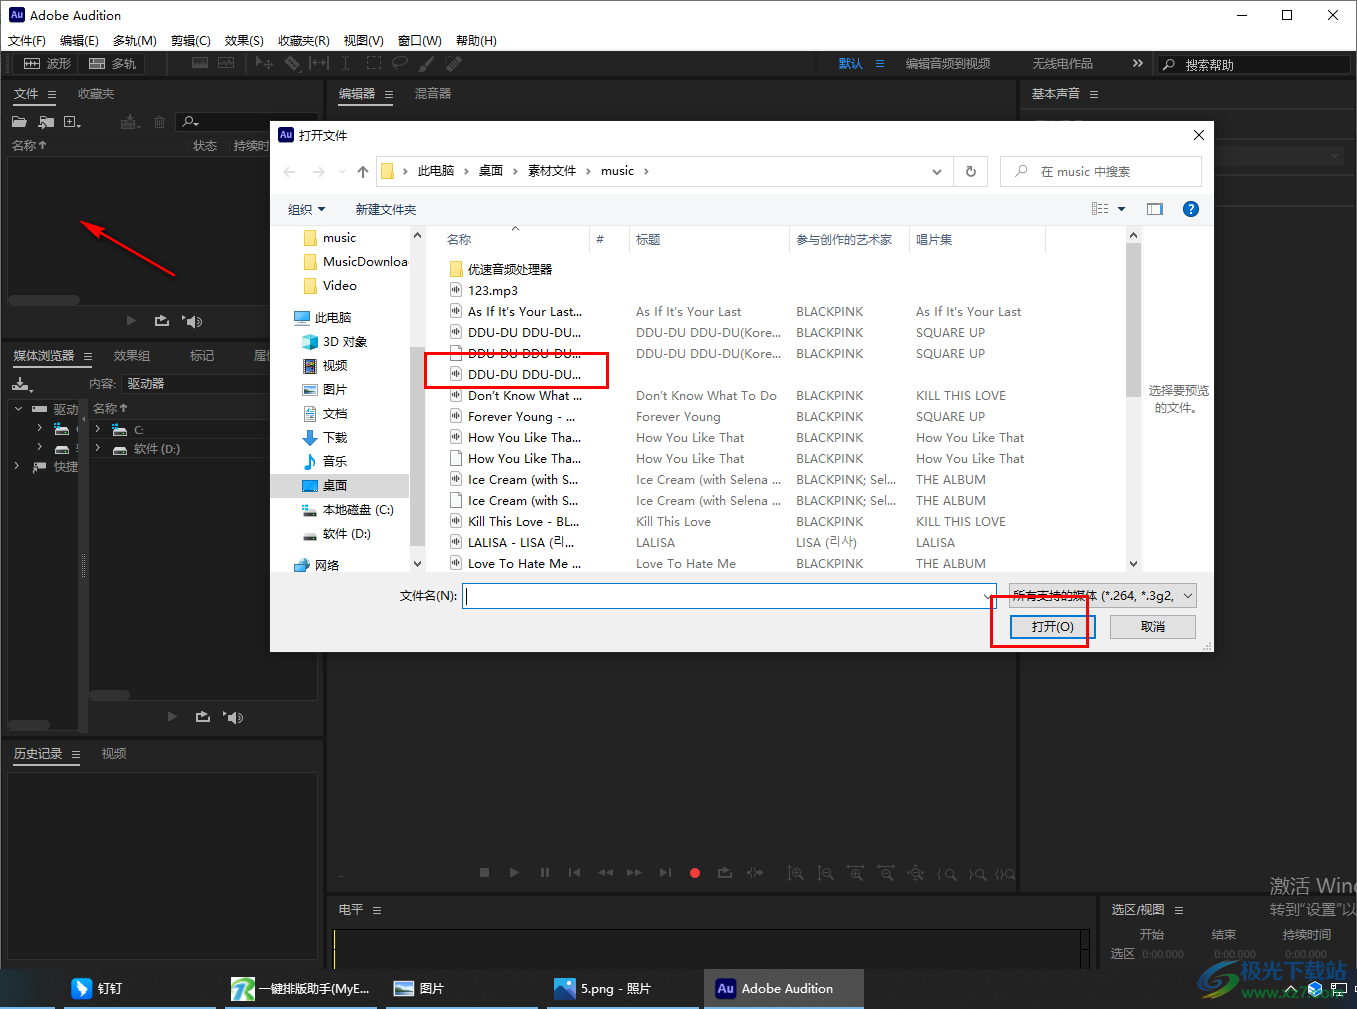Select the 123.mp3 file

pyautogui.click(x=493, y=290)
